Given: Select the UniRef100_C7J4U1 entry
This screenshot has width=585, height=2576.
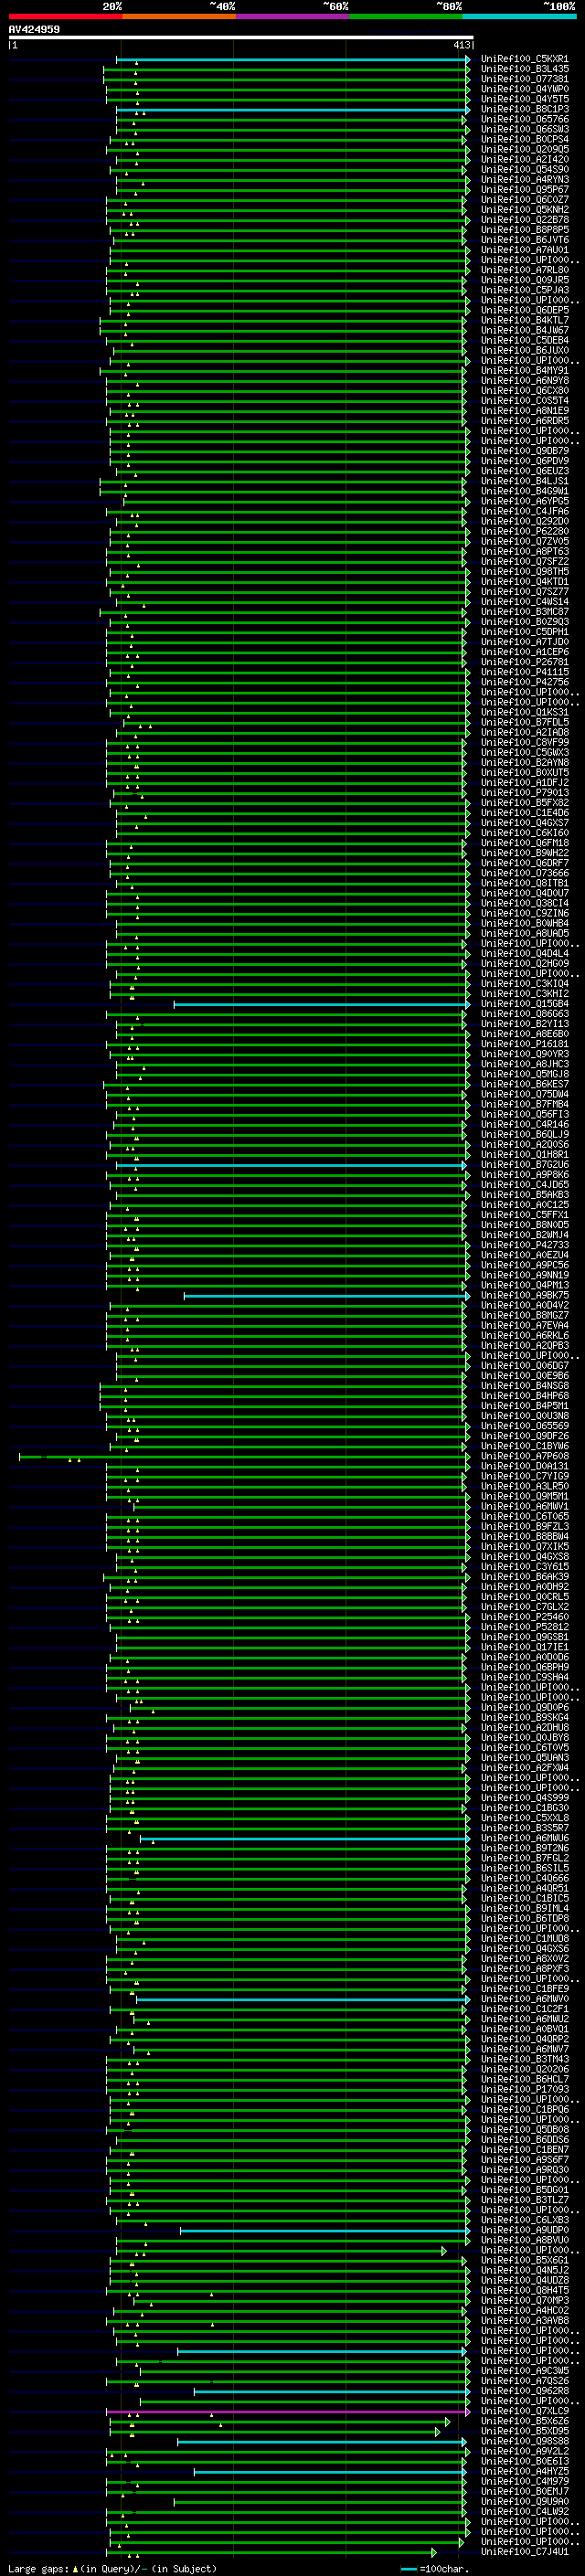Looking at the screenshot, I should coord(524,2552).
